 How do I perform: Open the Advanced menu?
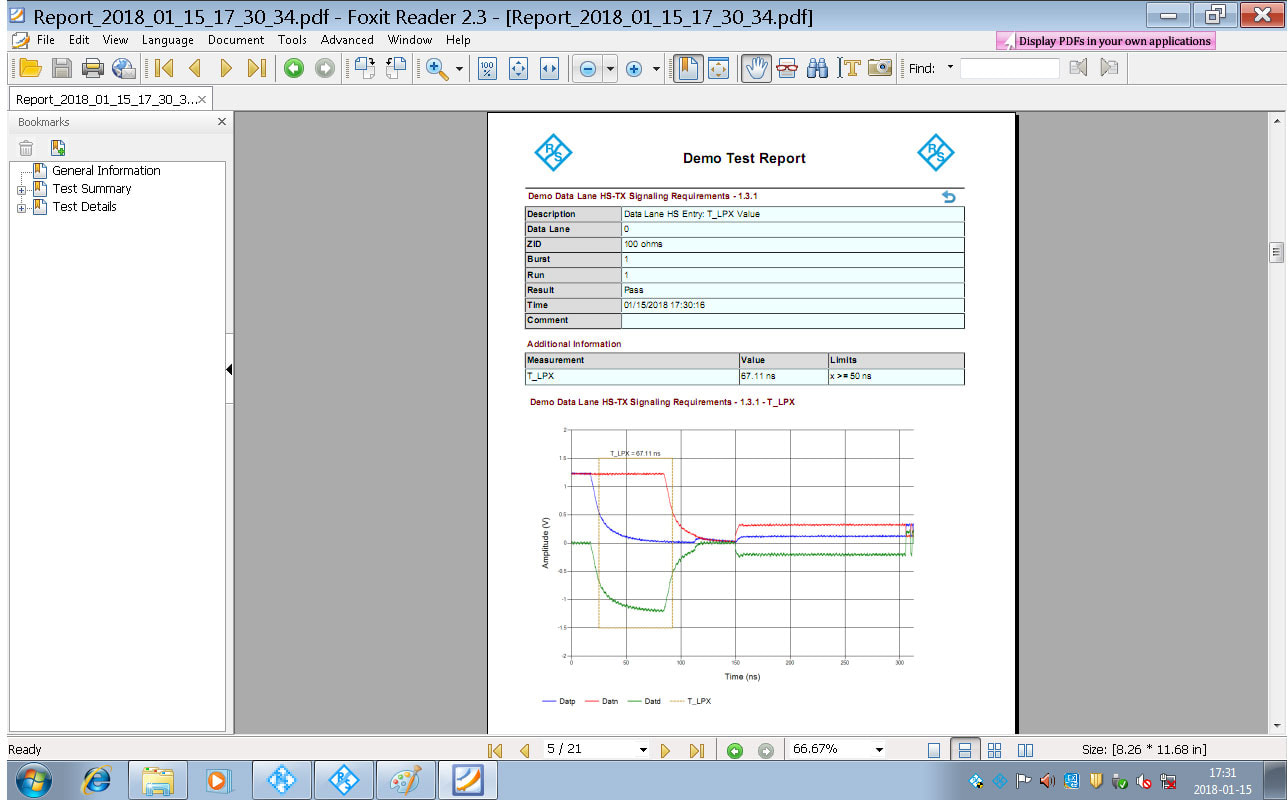[x=347, y=40]
